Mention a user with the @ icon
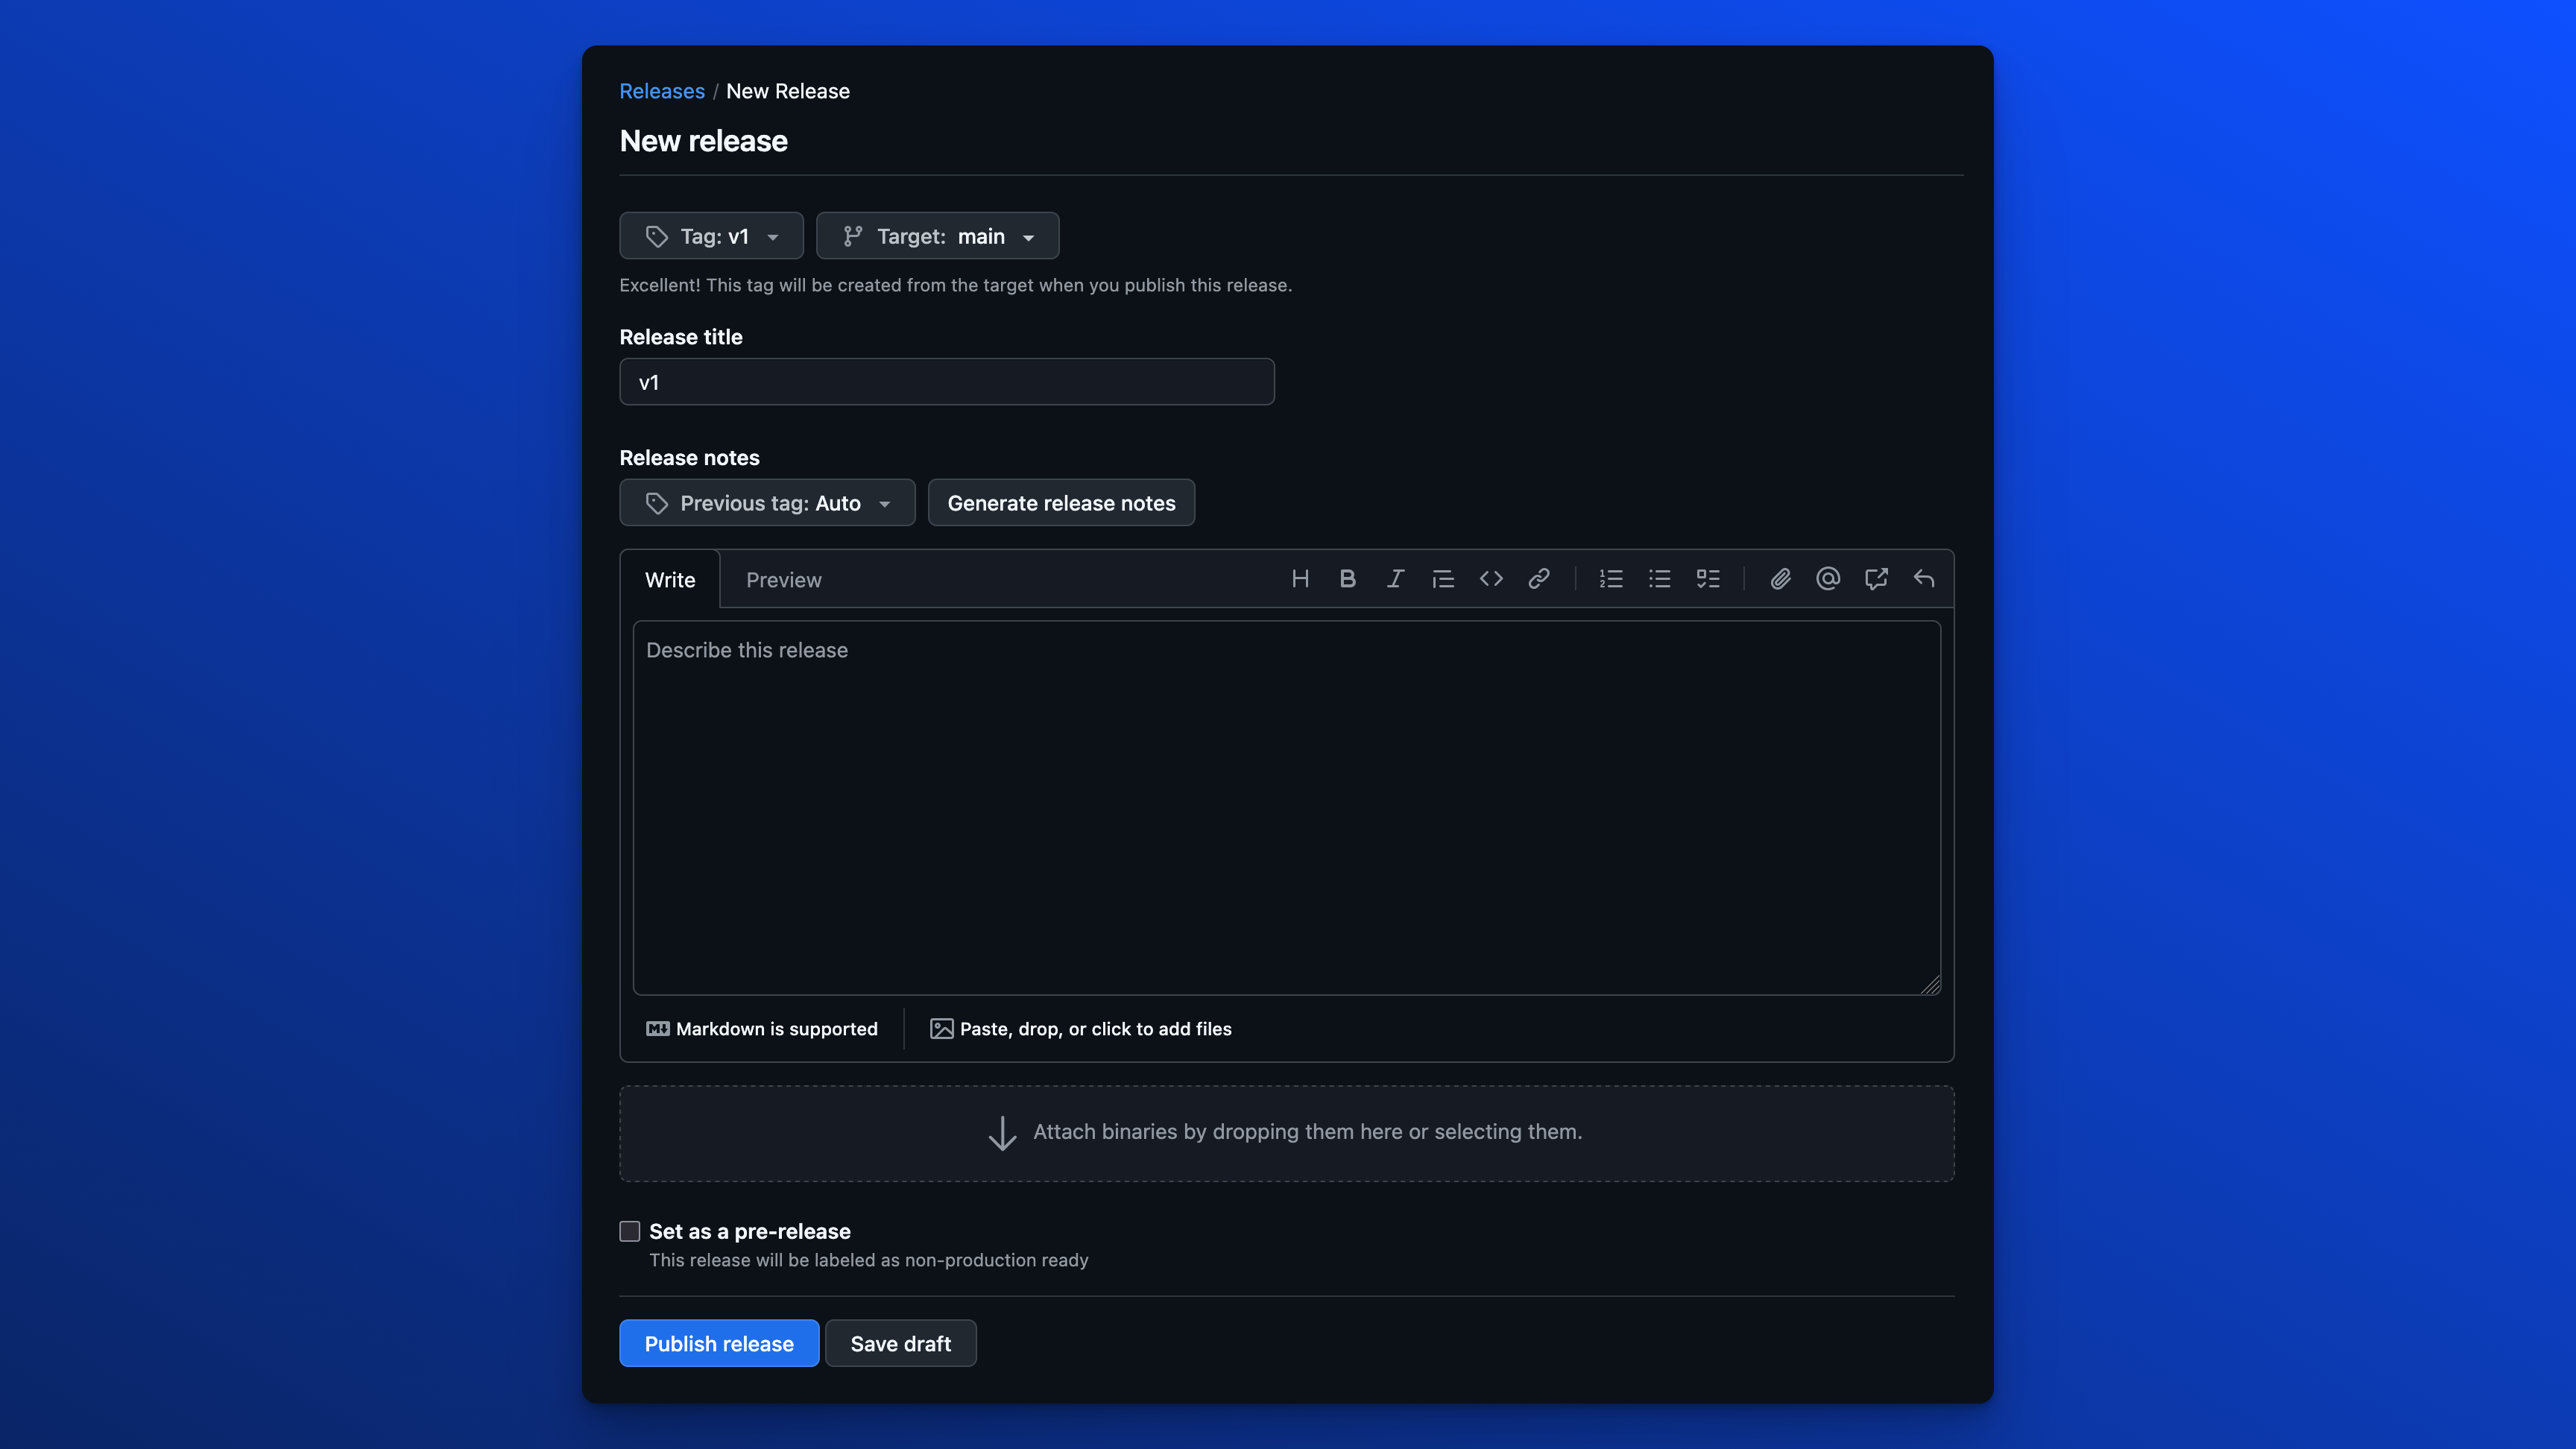Image resolution: width=2576 pixels, height=1449 pixels. (1827, 578)
